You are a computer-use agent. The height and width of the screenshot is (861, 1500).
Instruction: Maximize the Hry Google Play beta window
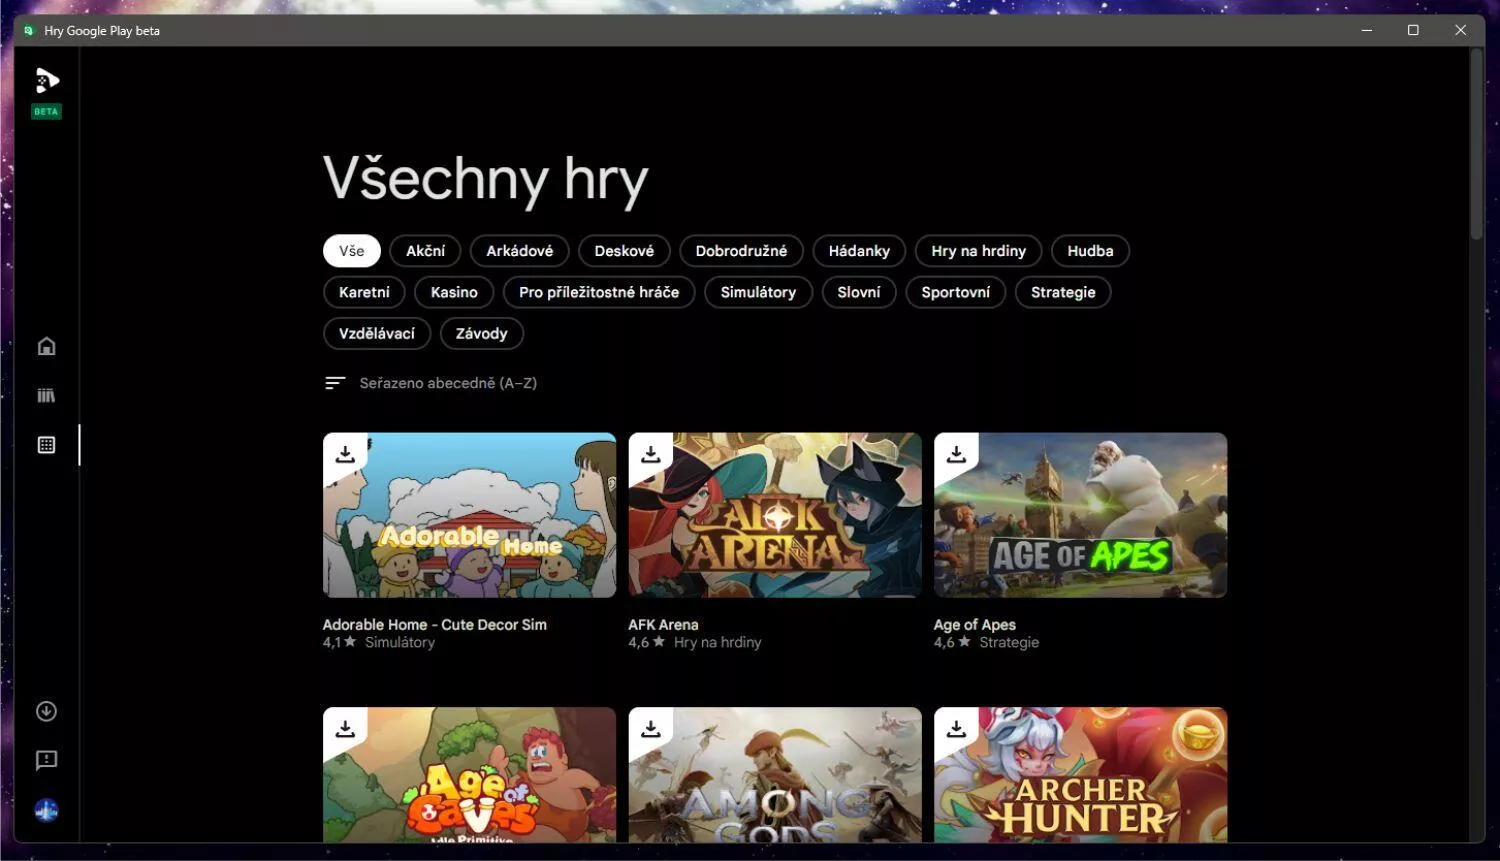(x=1413, y=30)
